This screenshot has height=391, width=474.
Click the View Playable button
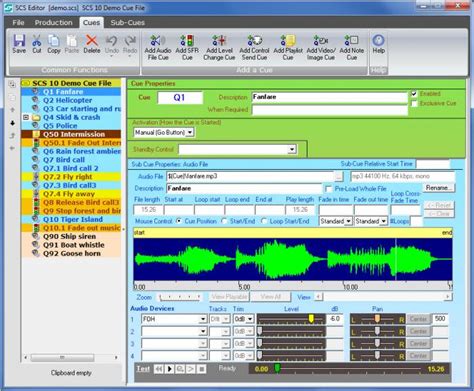point(229,297)
